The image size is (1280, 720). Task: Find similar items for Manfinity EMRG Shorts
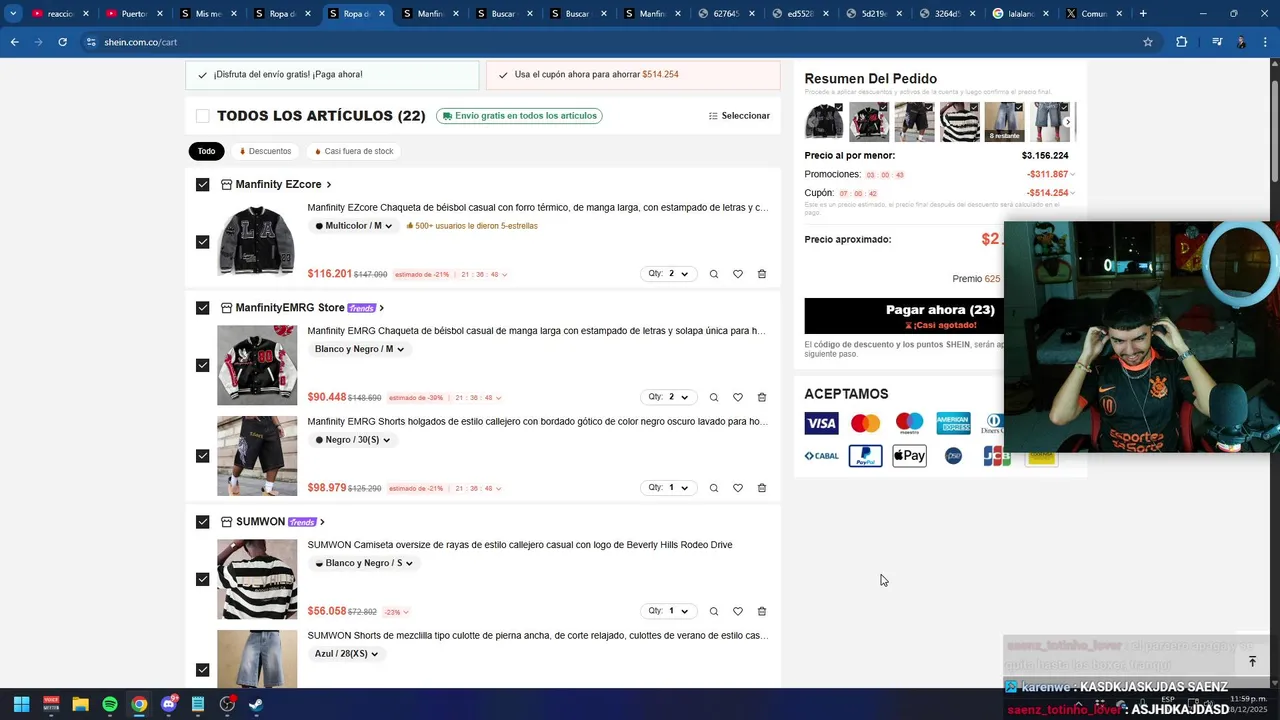coord(713,488)
